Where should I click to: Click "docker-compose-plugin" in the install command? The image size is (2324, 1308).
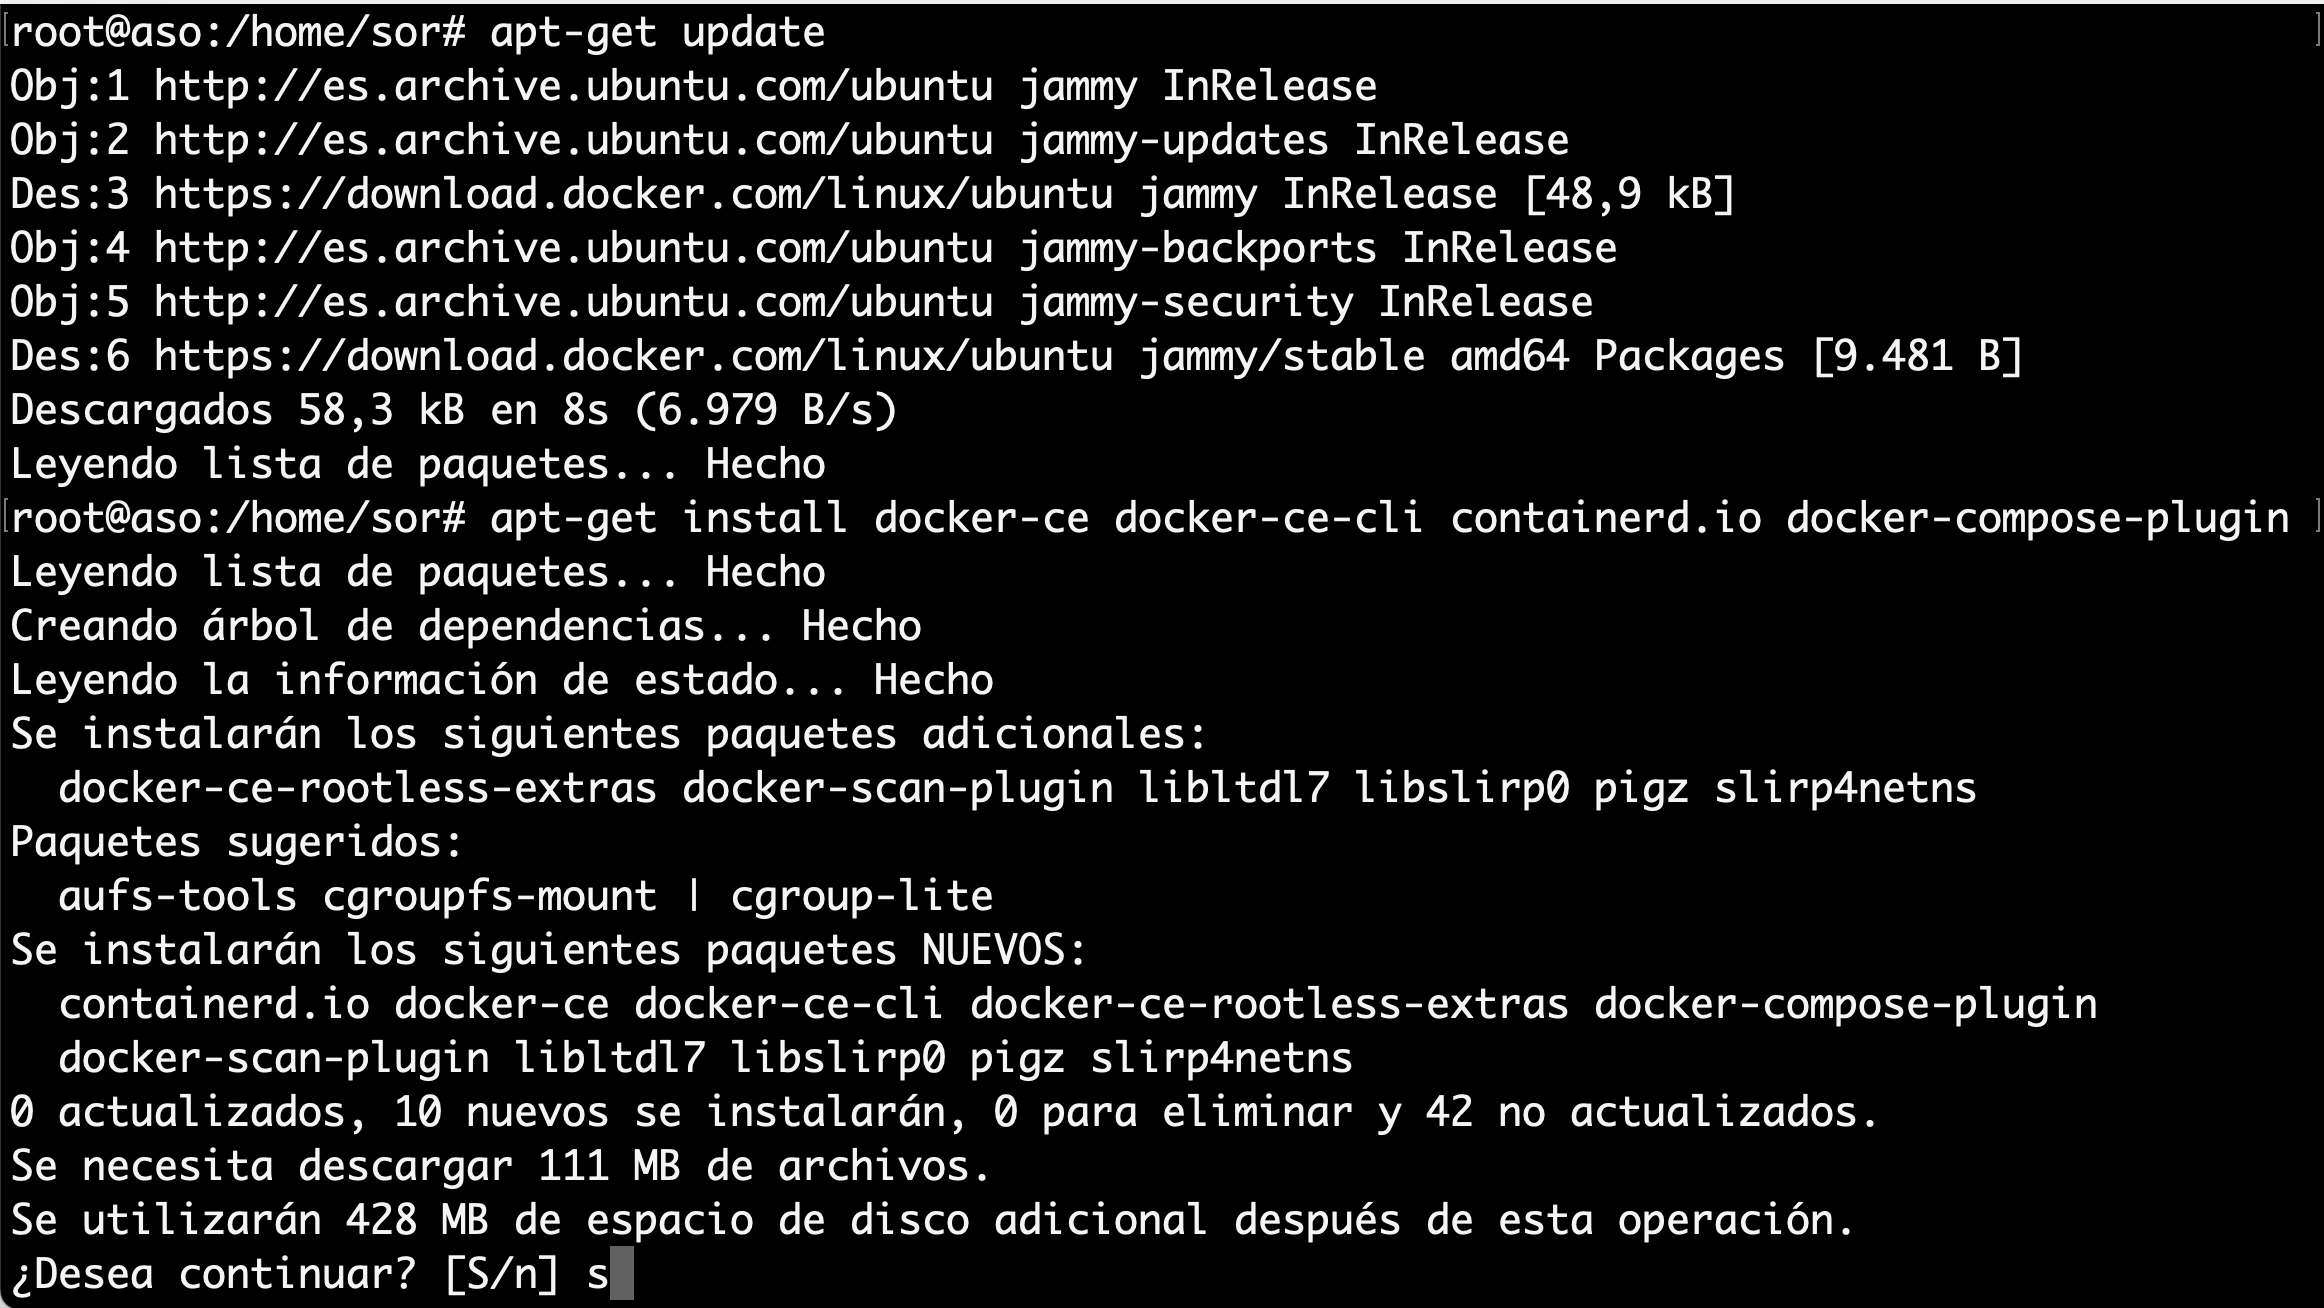(2037, 518)
